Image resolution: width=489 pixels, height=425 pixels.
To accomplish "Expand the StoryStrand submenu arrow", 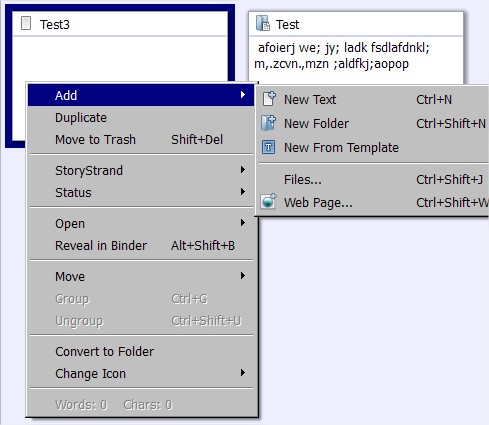I will coord(243,170).
